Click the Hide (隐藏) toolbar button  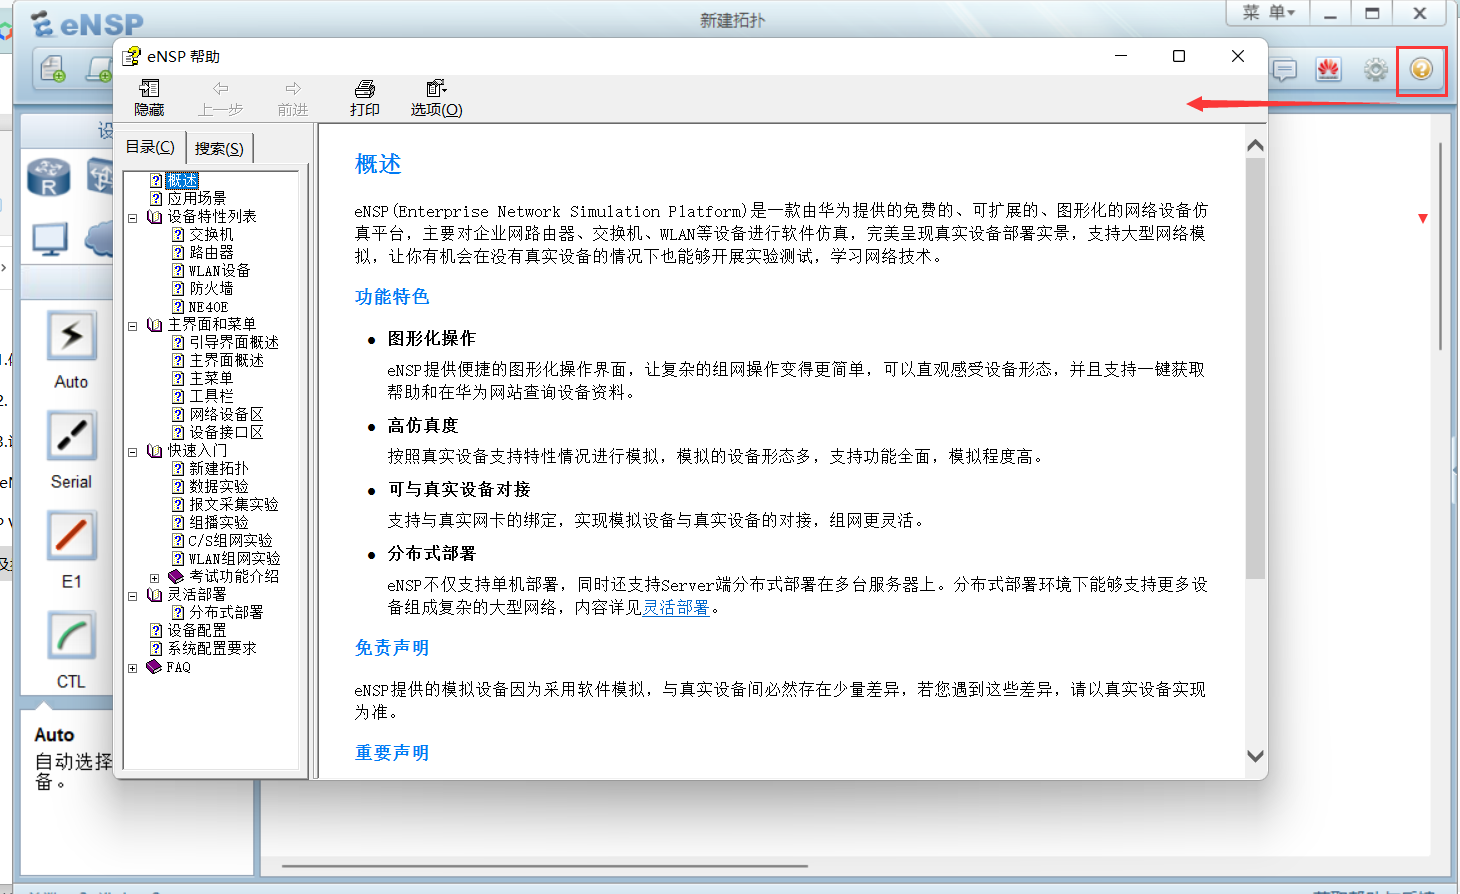point(149,98)
